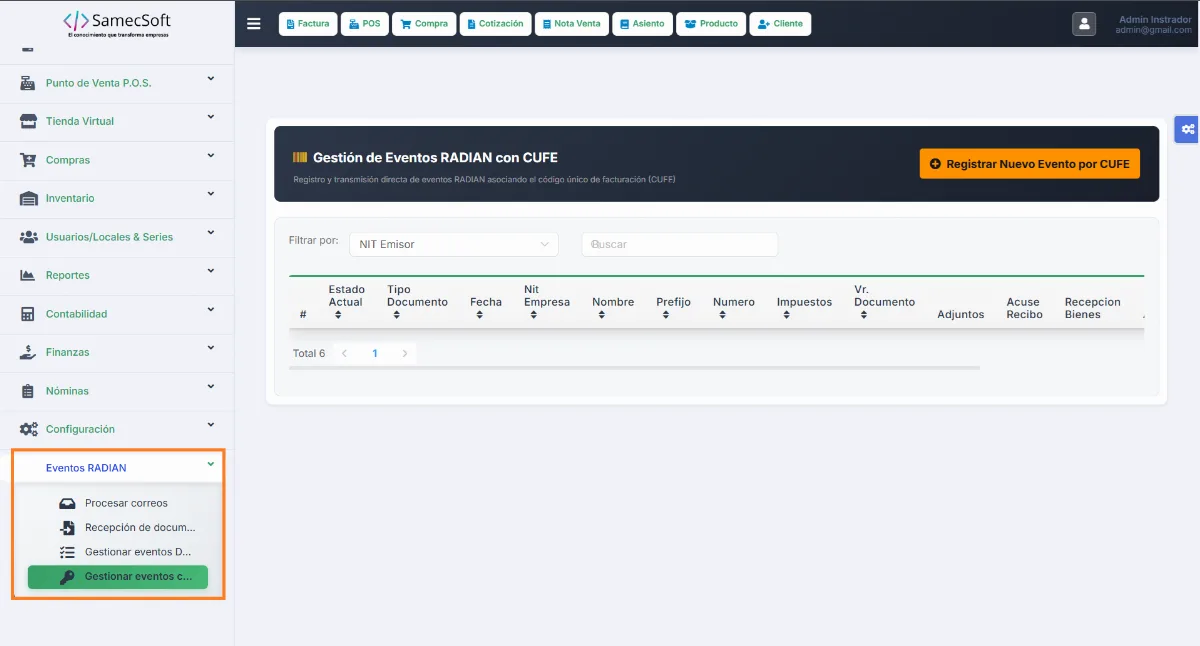Sort table by the Estado Actual arrows
Image resolution: width=1200 pixels, height=646 pixels.
point(338,315)
